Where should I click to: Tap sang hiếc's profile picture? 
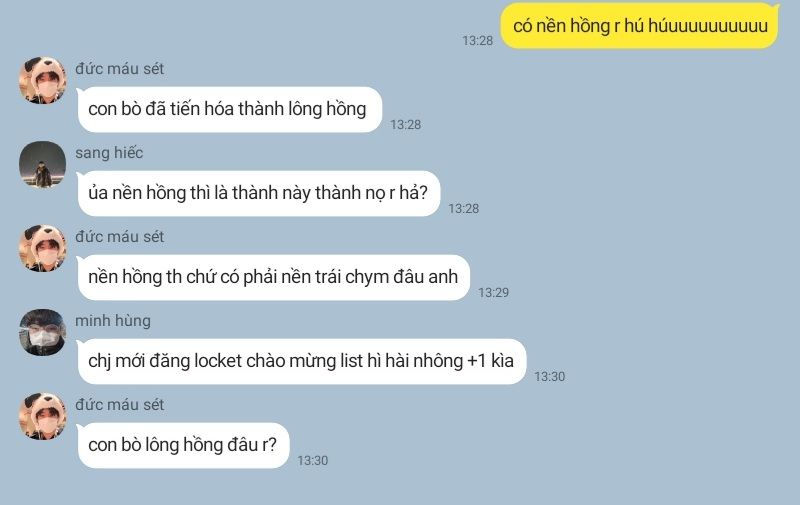[42, 164]
